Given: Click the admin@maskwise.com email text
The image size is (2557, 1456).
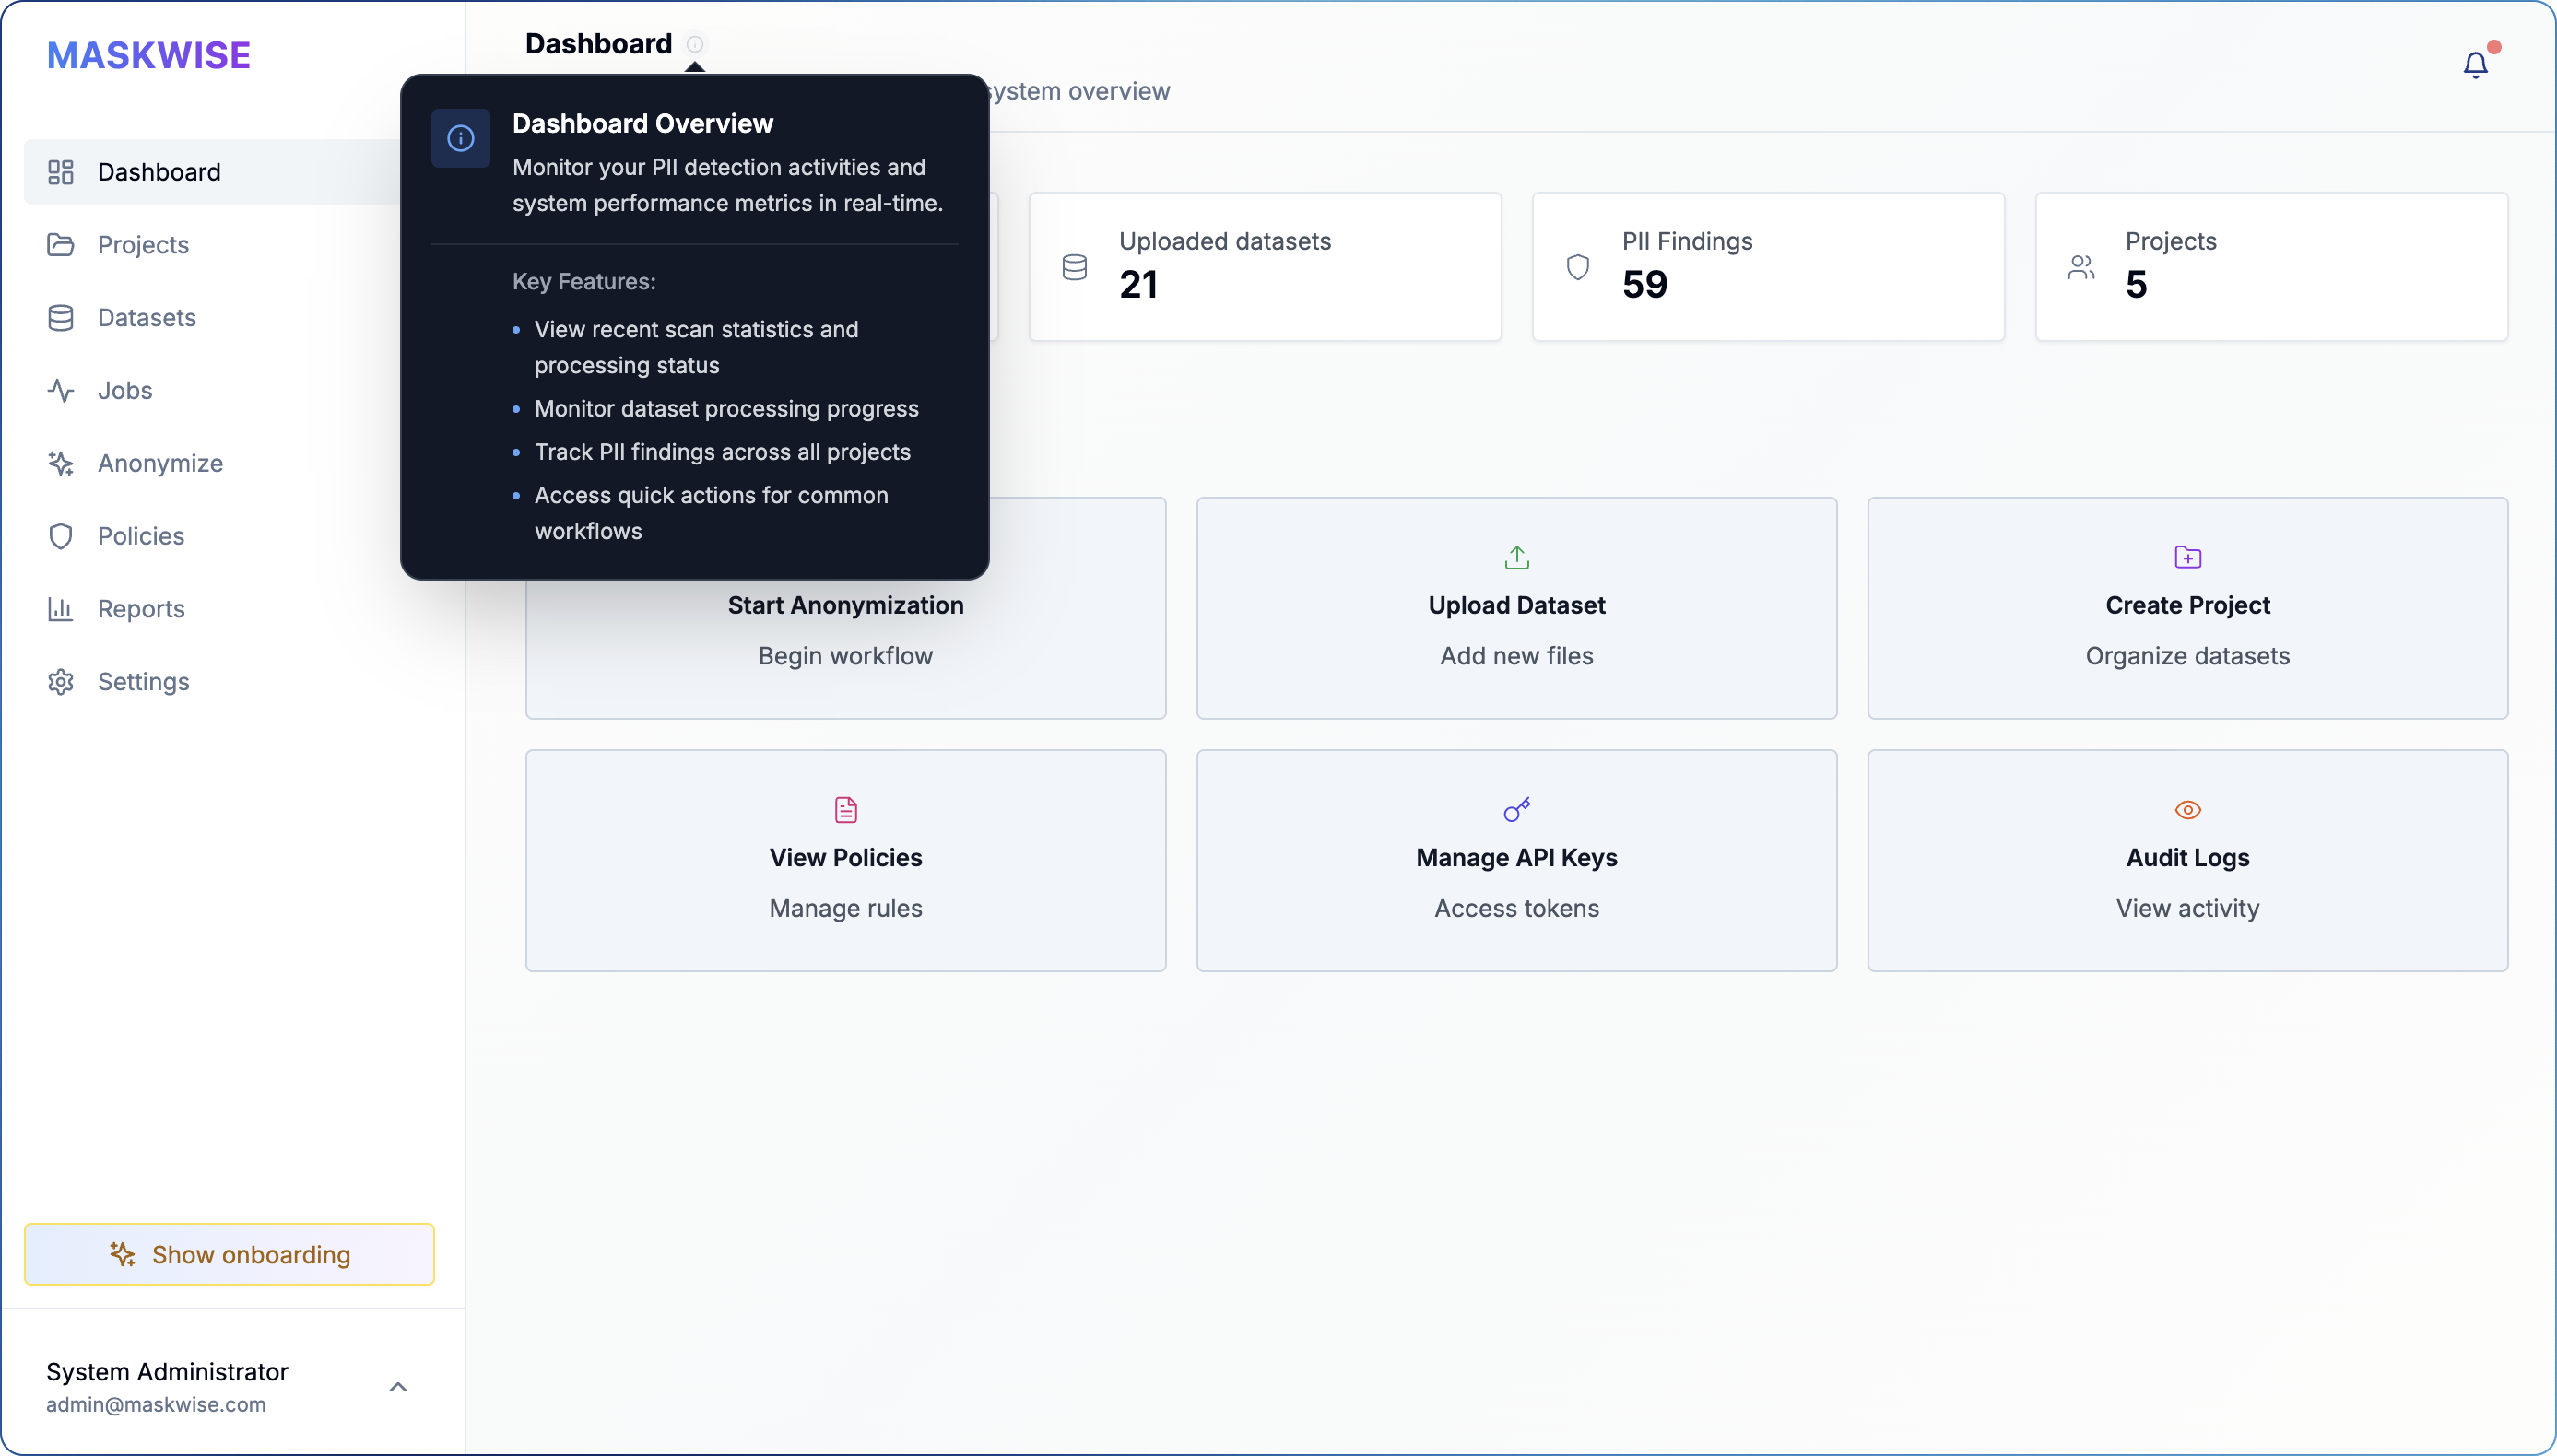Looking at the screenshot, I should pyautogui.click(x=156, y=1404).
